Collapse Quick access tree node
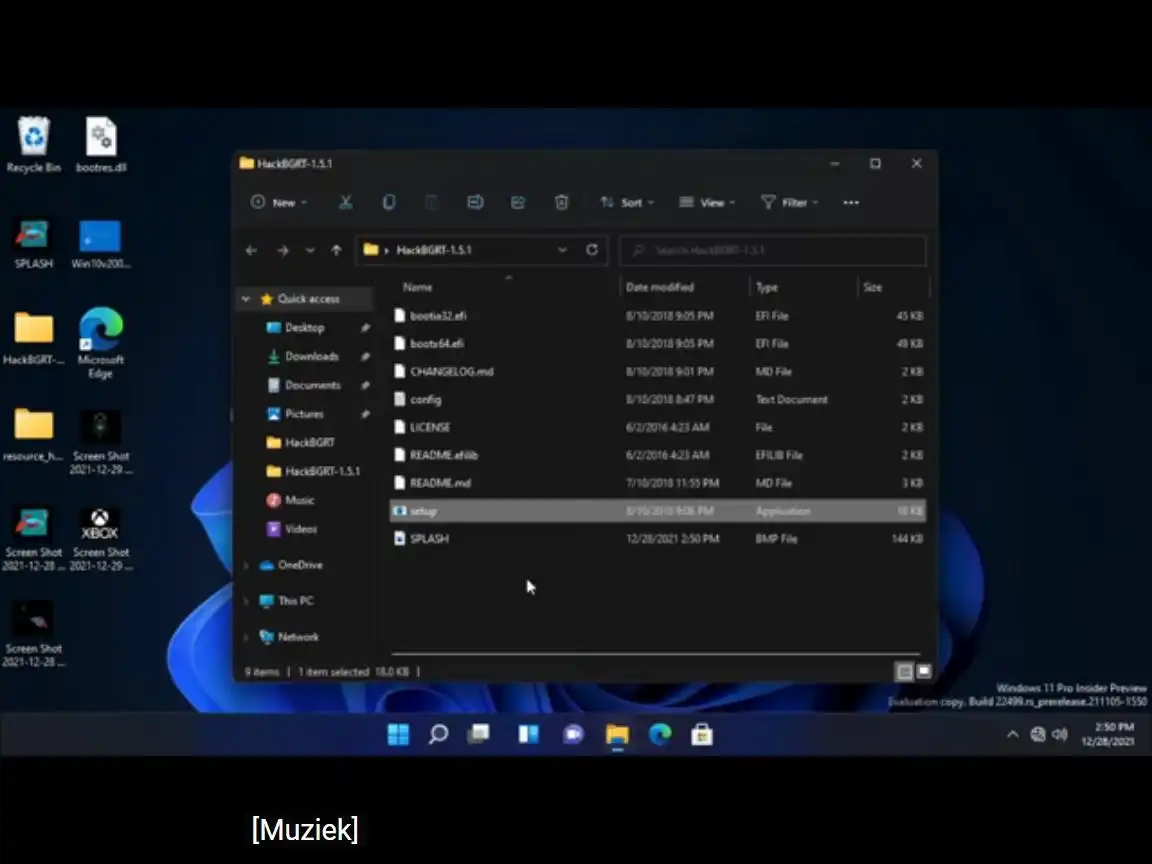1152x864 pixels. 246,299
